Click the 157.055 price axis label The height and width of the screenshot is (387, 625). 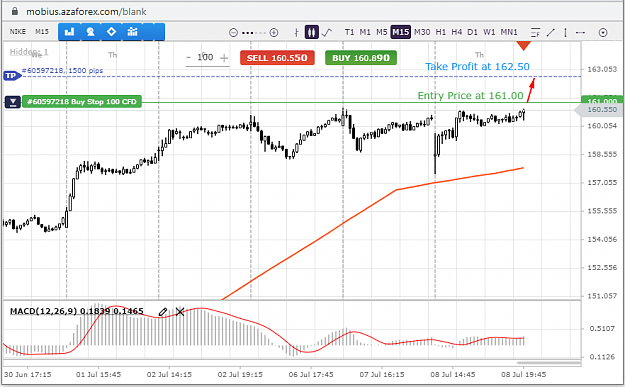[x=602, y=183]
